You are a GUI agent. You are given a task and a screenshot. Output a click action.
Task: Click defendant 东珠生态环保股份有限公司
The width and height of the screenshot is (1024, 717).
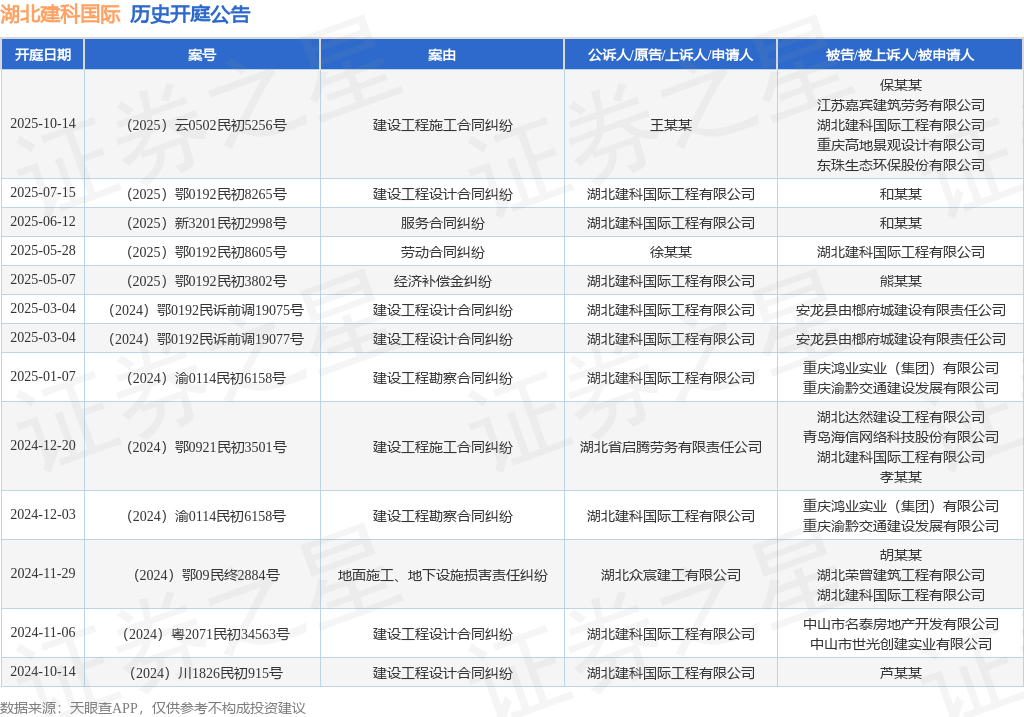pos(901,165)
